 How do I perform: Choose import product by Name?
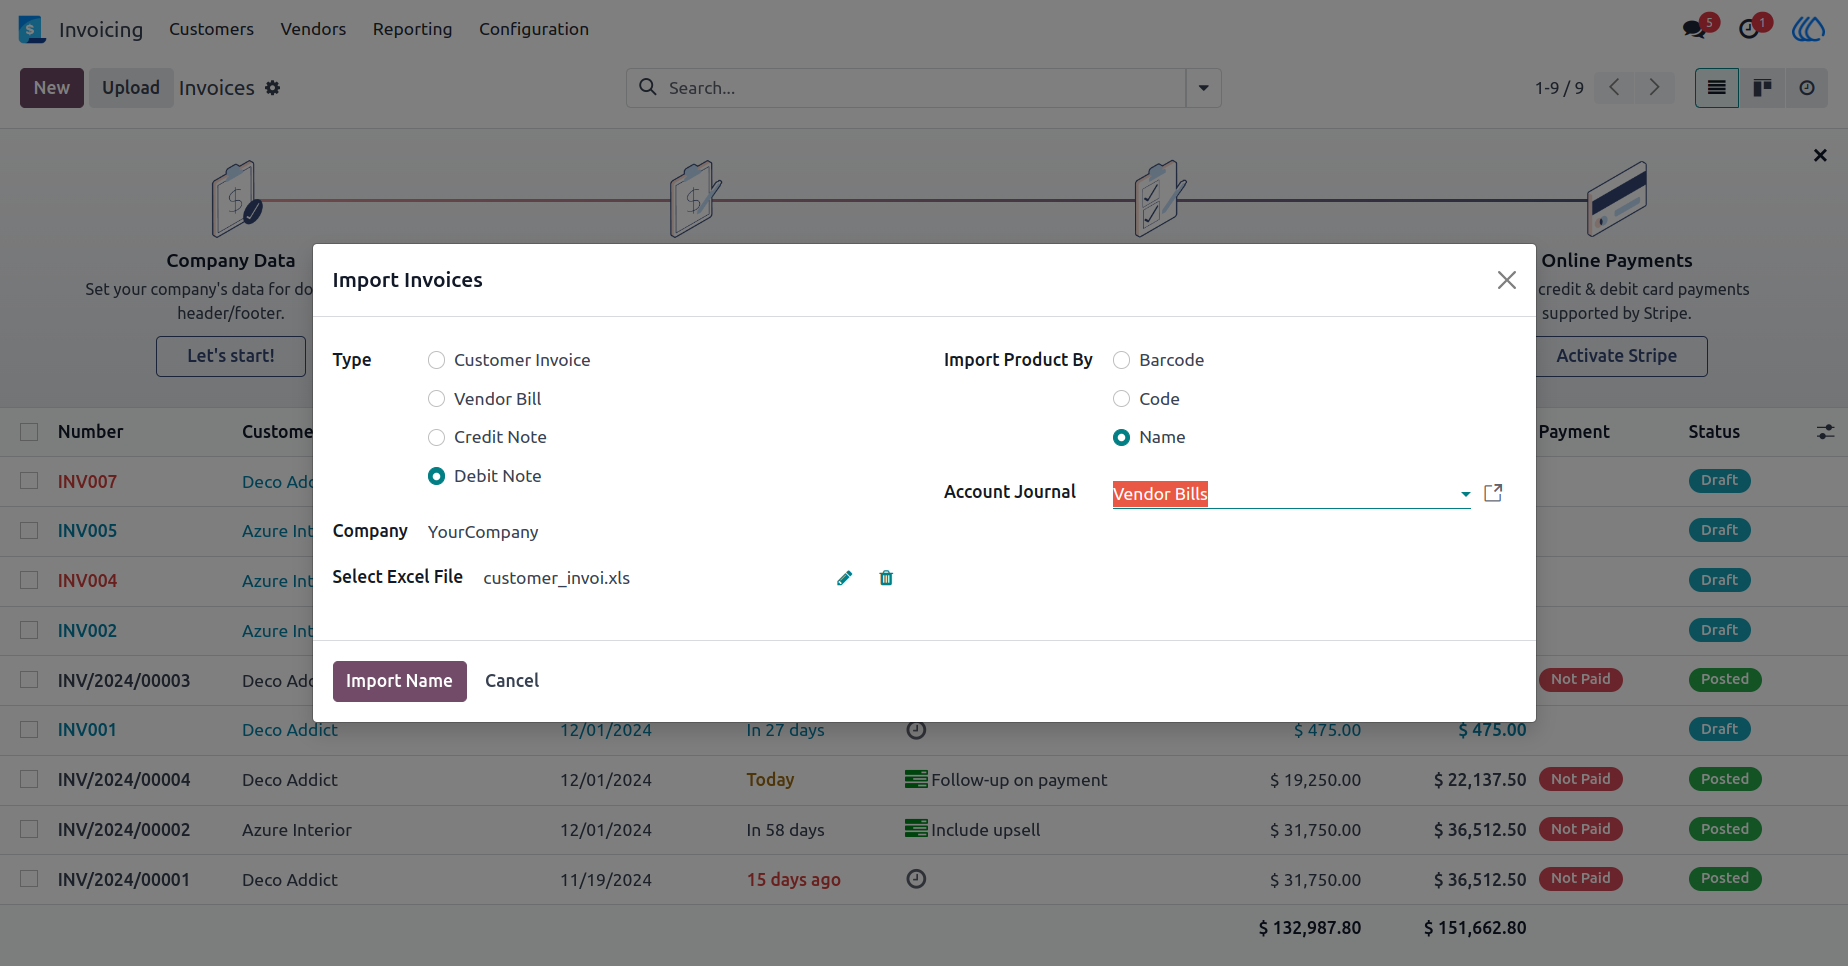point(1121,437)
